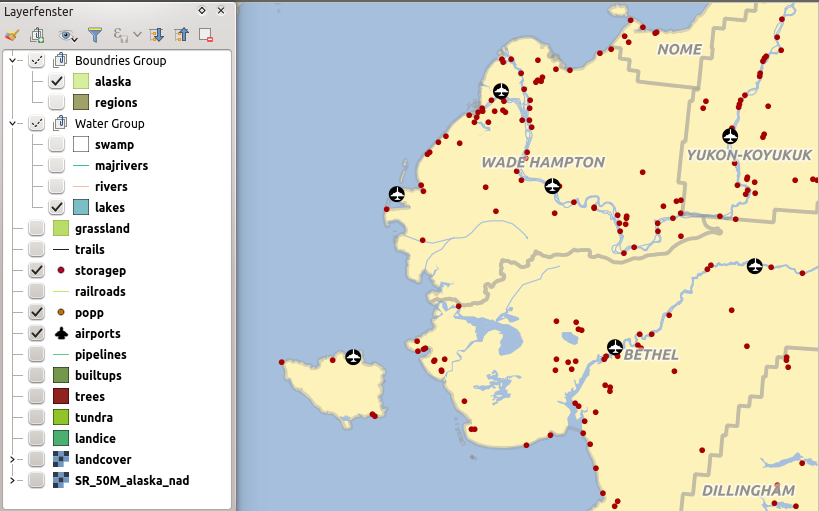
Task: Click the add group icon
Action: pyautogui.click(x=37, y=35)
